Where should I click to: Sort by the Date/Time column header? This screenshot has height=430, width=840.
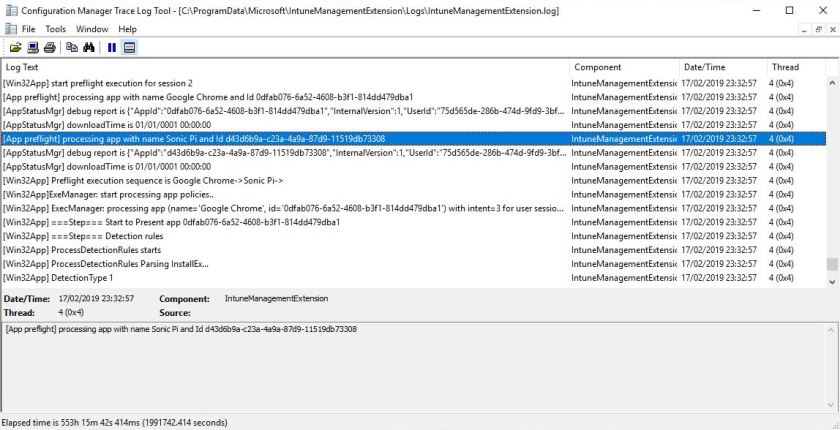(x=721, y=67)
